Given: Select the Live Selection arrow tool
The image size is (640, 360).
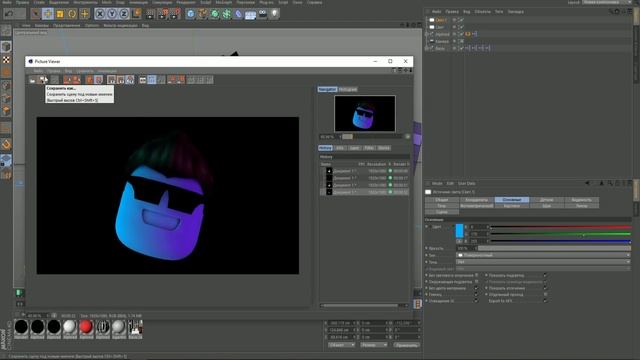Looking at the screenshot, I should coord(36,14).
